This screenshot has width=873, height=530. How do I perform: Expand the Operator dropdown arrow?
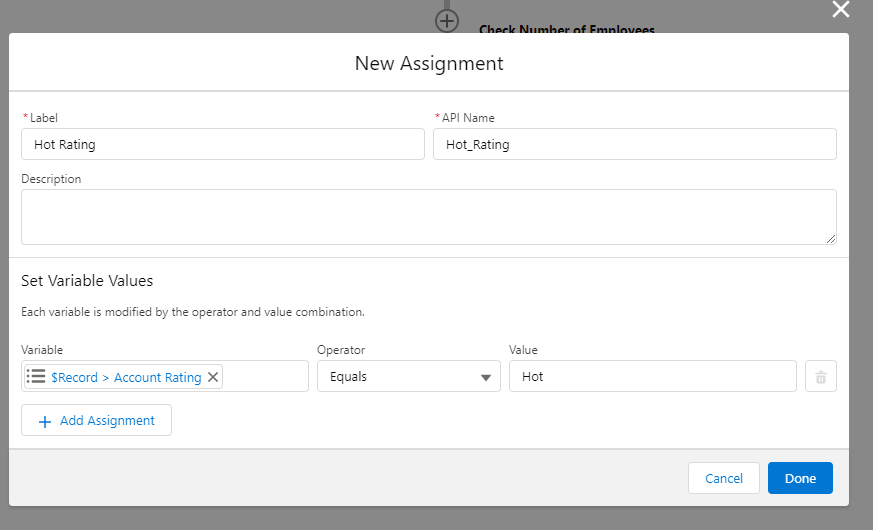(x=485, y=377)
